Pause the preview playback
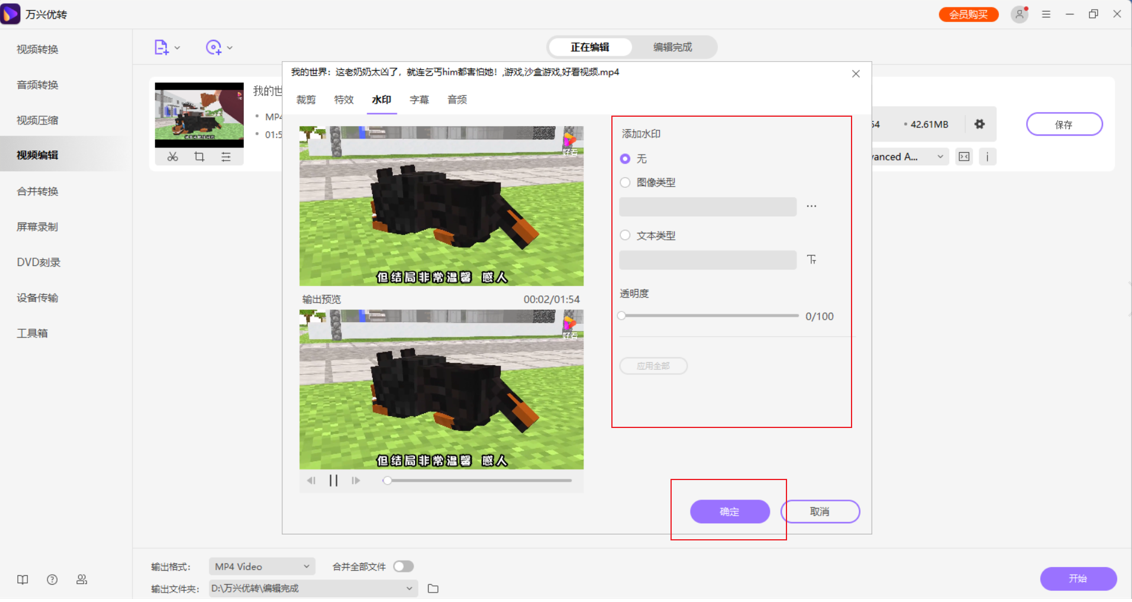The height and width of the screenshot is (602, 1132). pos(334,481)
